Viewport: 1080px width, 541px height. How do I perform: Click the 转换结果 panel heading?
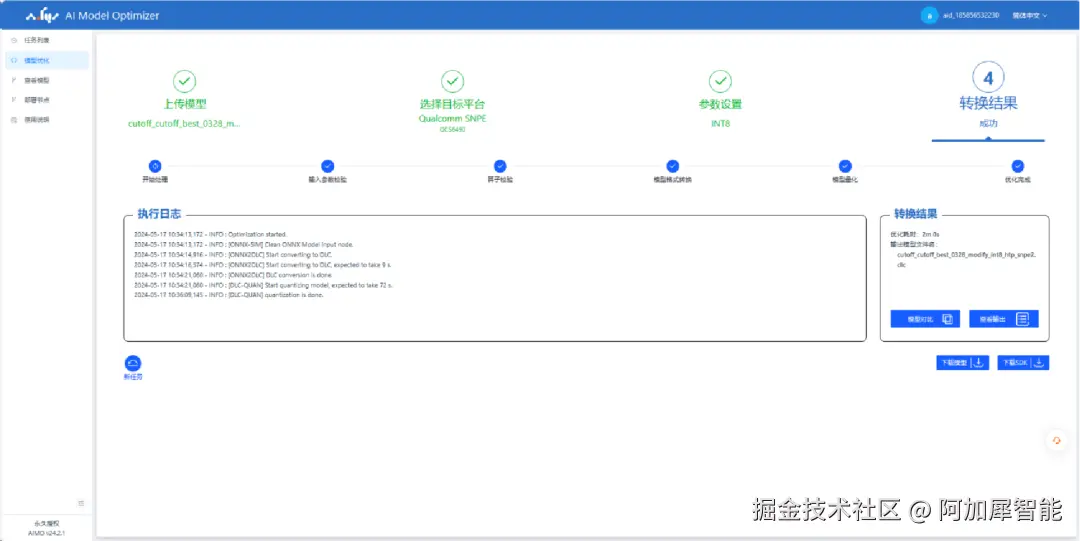click(x=916, y=214)
